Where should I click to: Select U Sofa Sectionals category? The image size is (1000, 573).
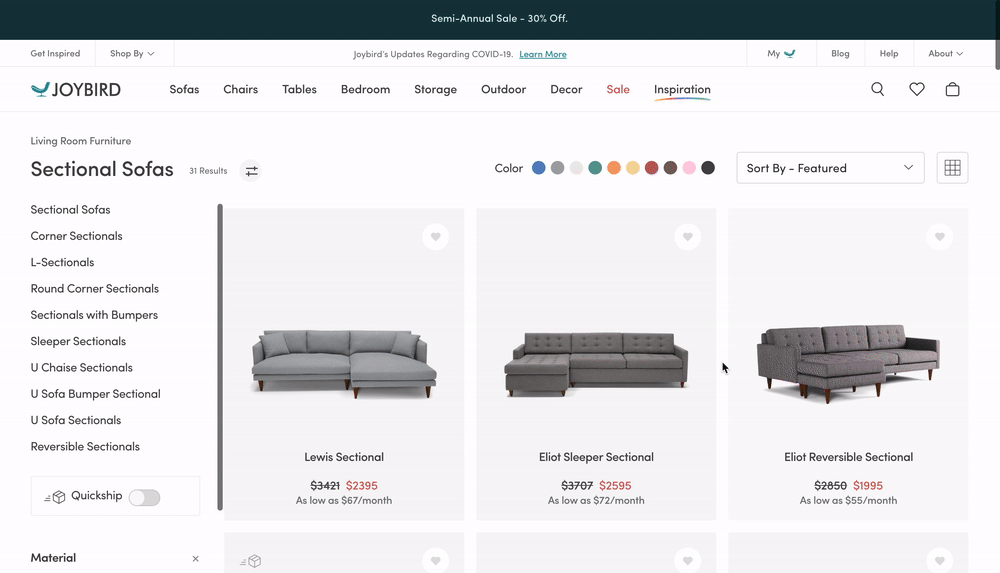[x=76, y=420]
